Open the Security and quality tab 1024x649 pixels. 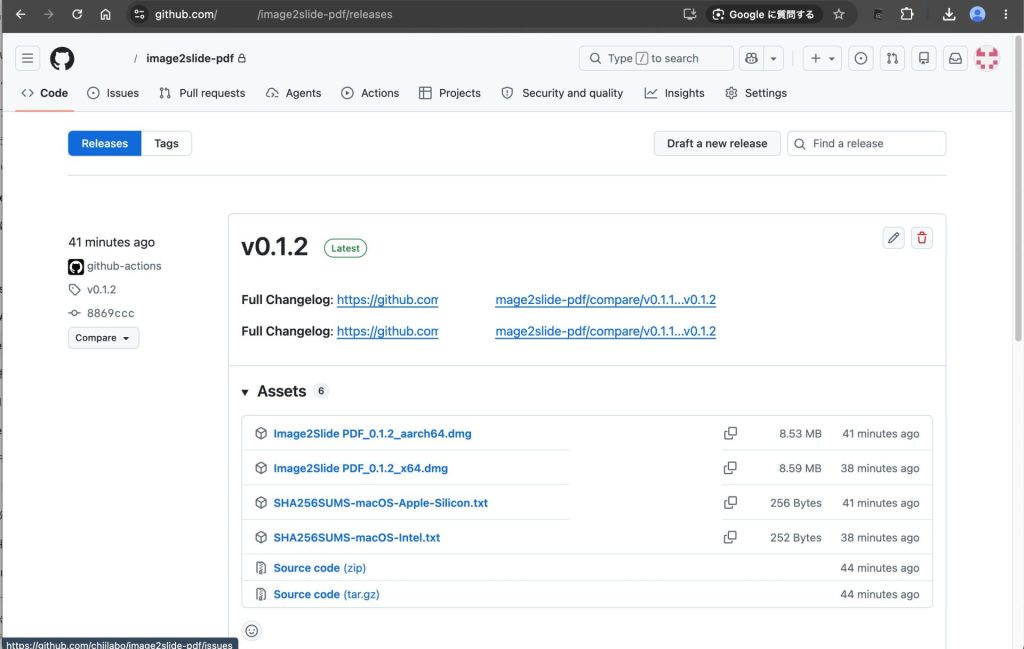coord(562,93)
